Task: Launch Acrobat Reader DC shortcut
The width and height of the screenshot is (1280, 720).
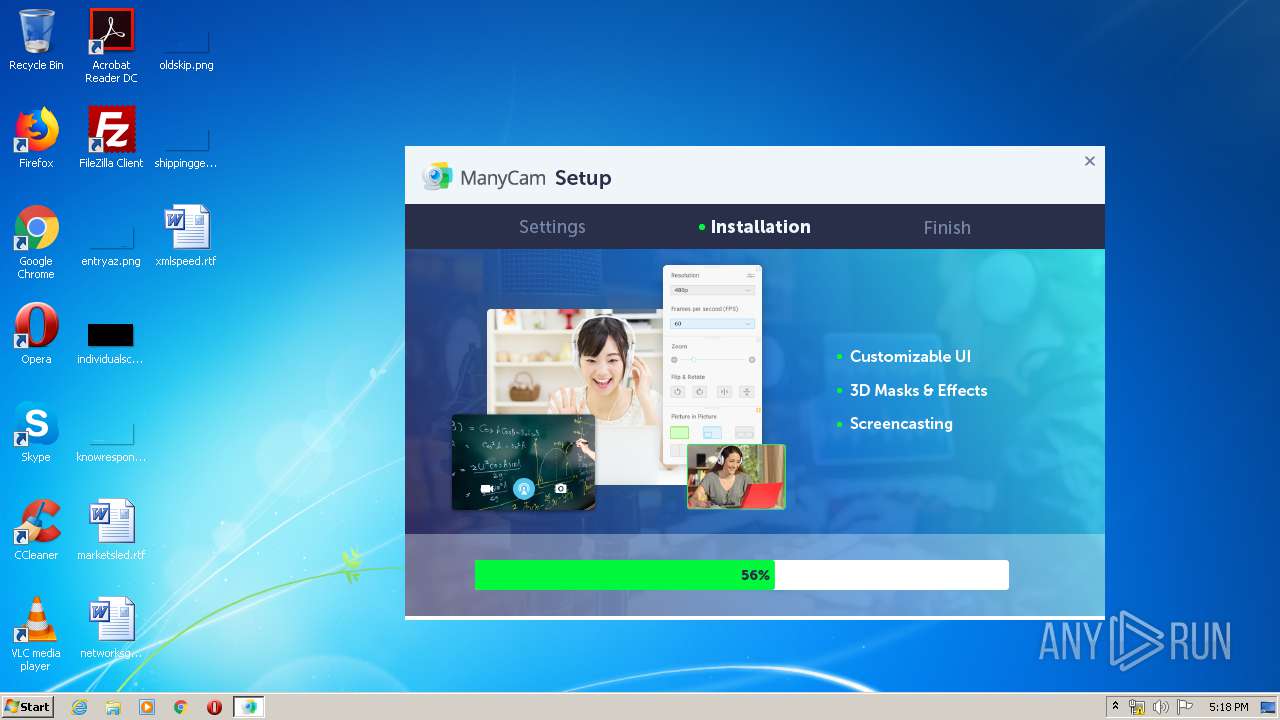Action: 111,46
